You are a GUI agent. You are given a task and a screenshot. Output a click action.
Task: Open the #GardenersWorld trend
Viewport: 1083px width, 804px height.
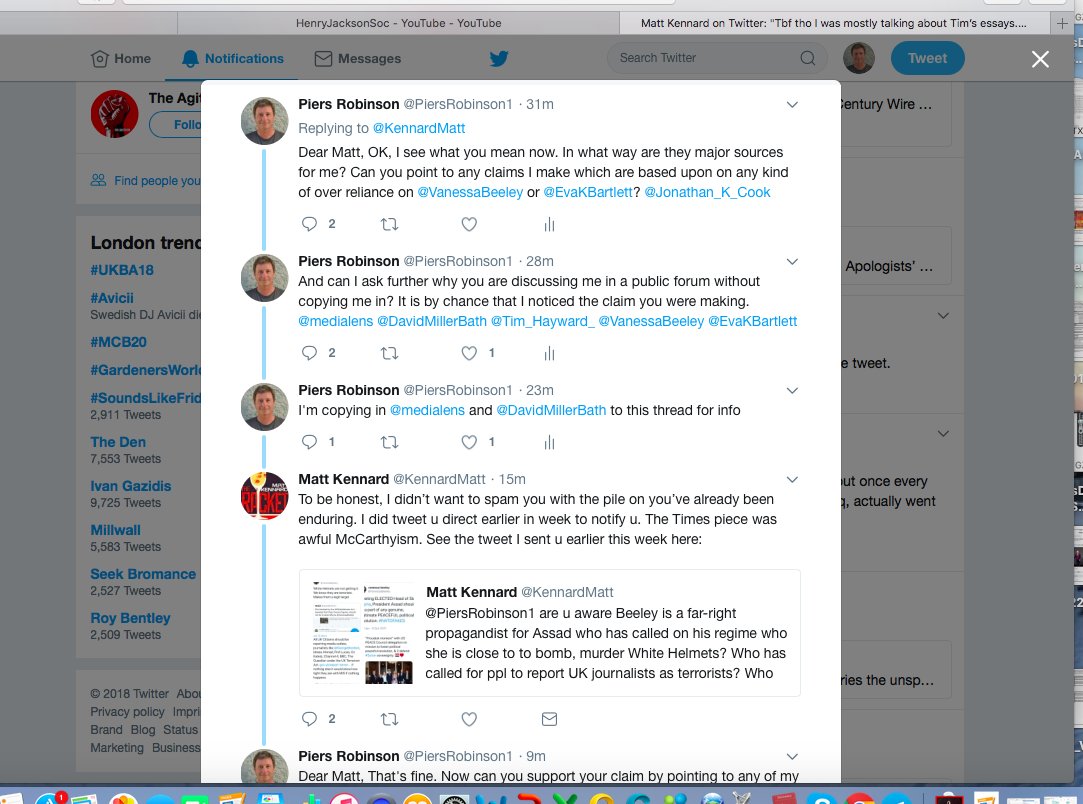pyautogui.click(x=146, y=370)
